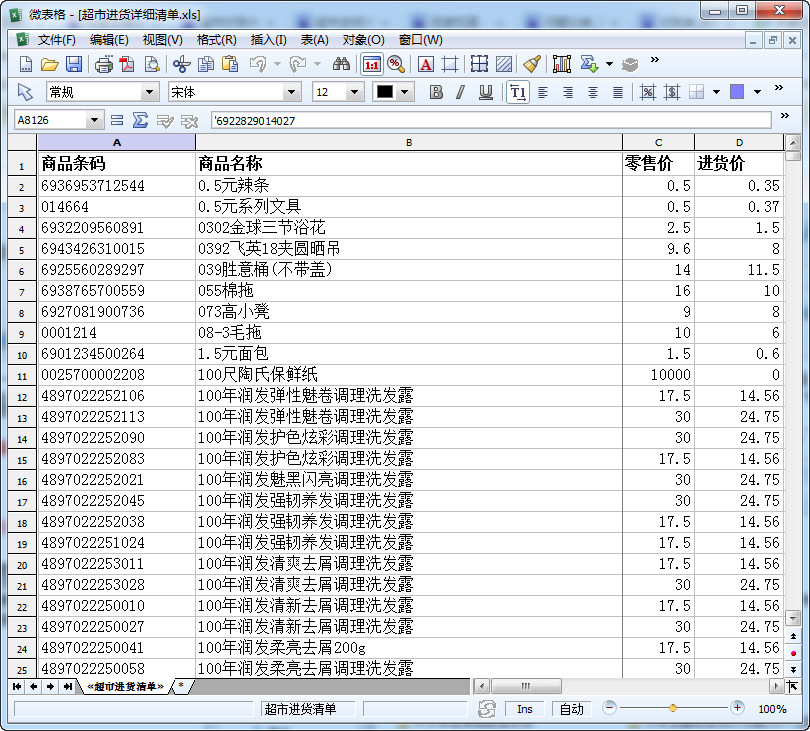Redo action with the redo arrow
This screenshot has height=731, width=810.
[298, 65]
